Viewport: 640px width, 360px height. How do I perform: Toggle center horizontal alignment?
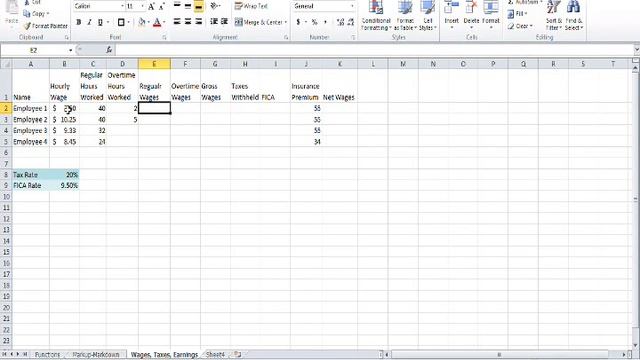tap(188, 22)
